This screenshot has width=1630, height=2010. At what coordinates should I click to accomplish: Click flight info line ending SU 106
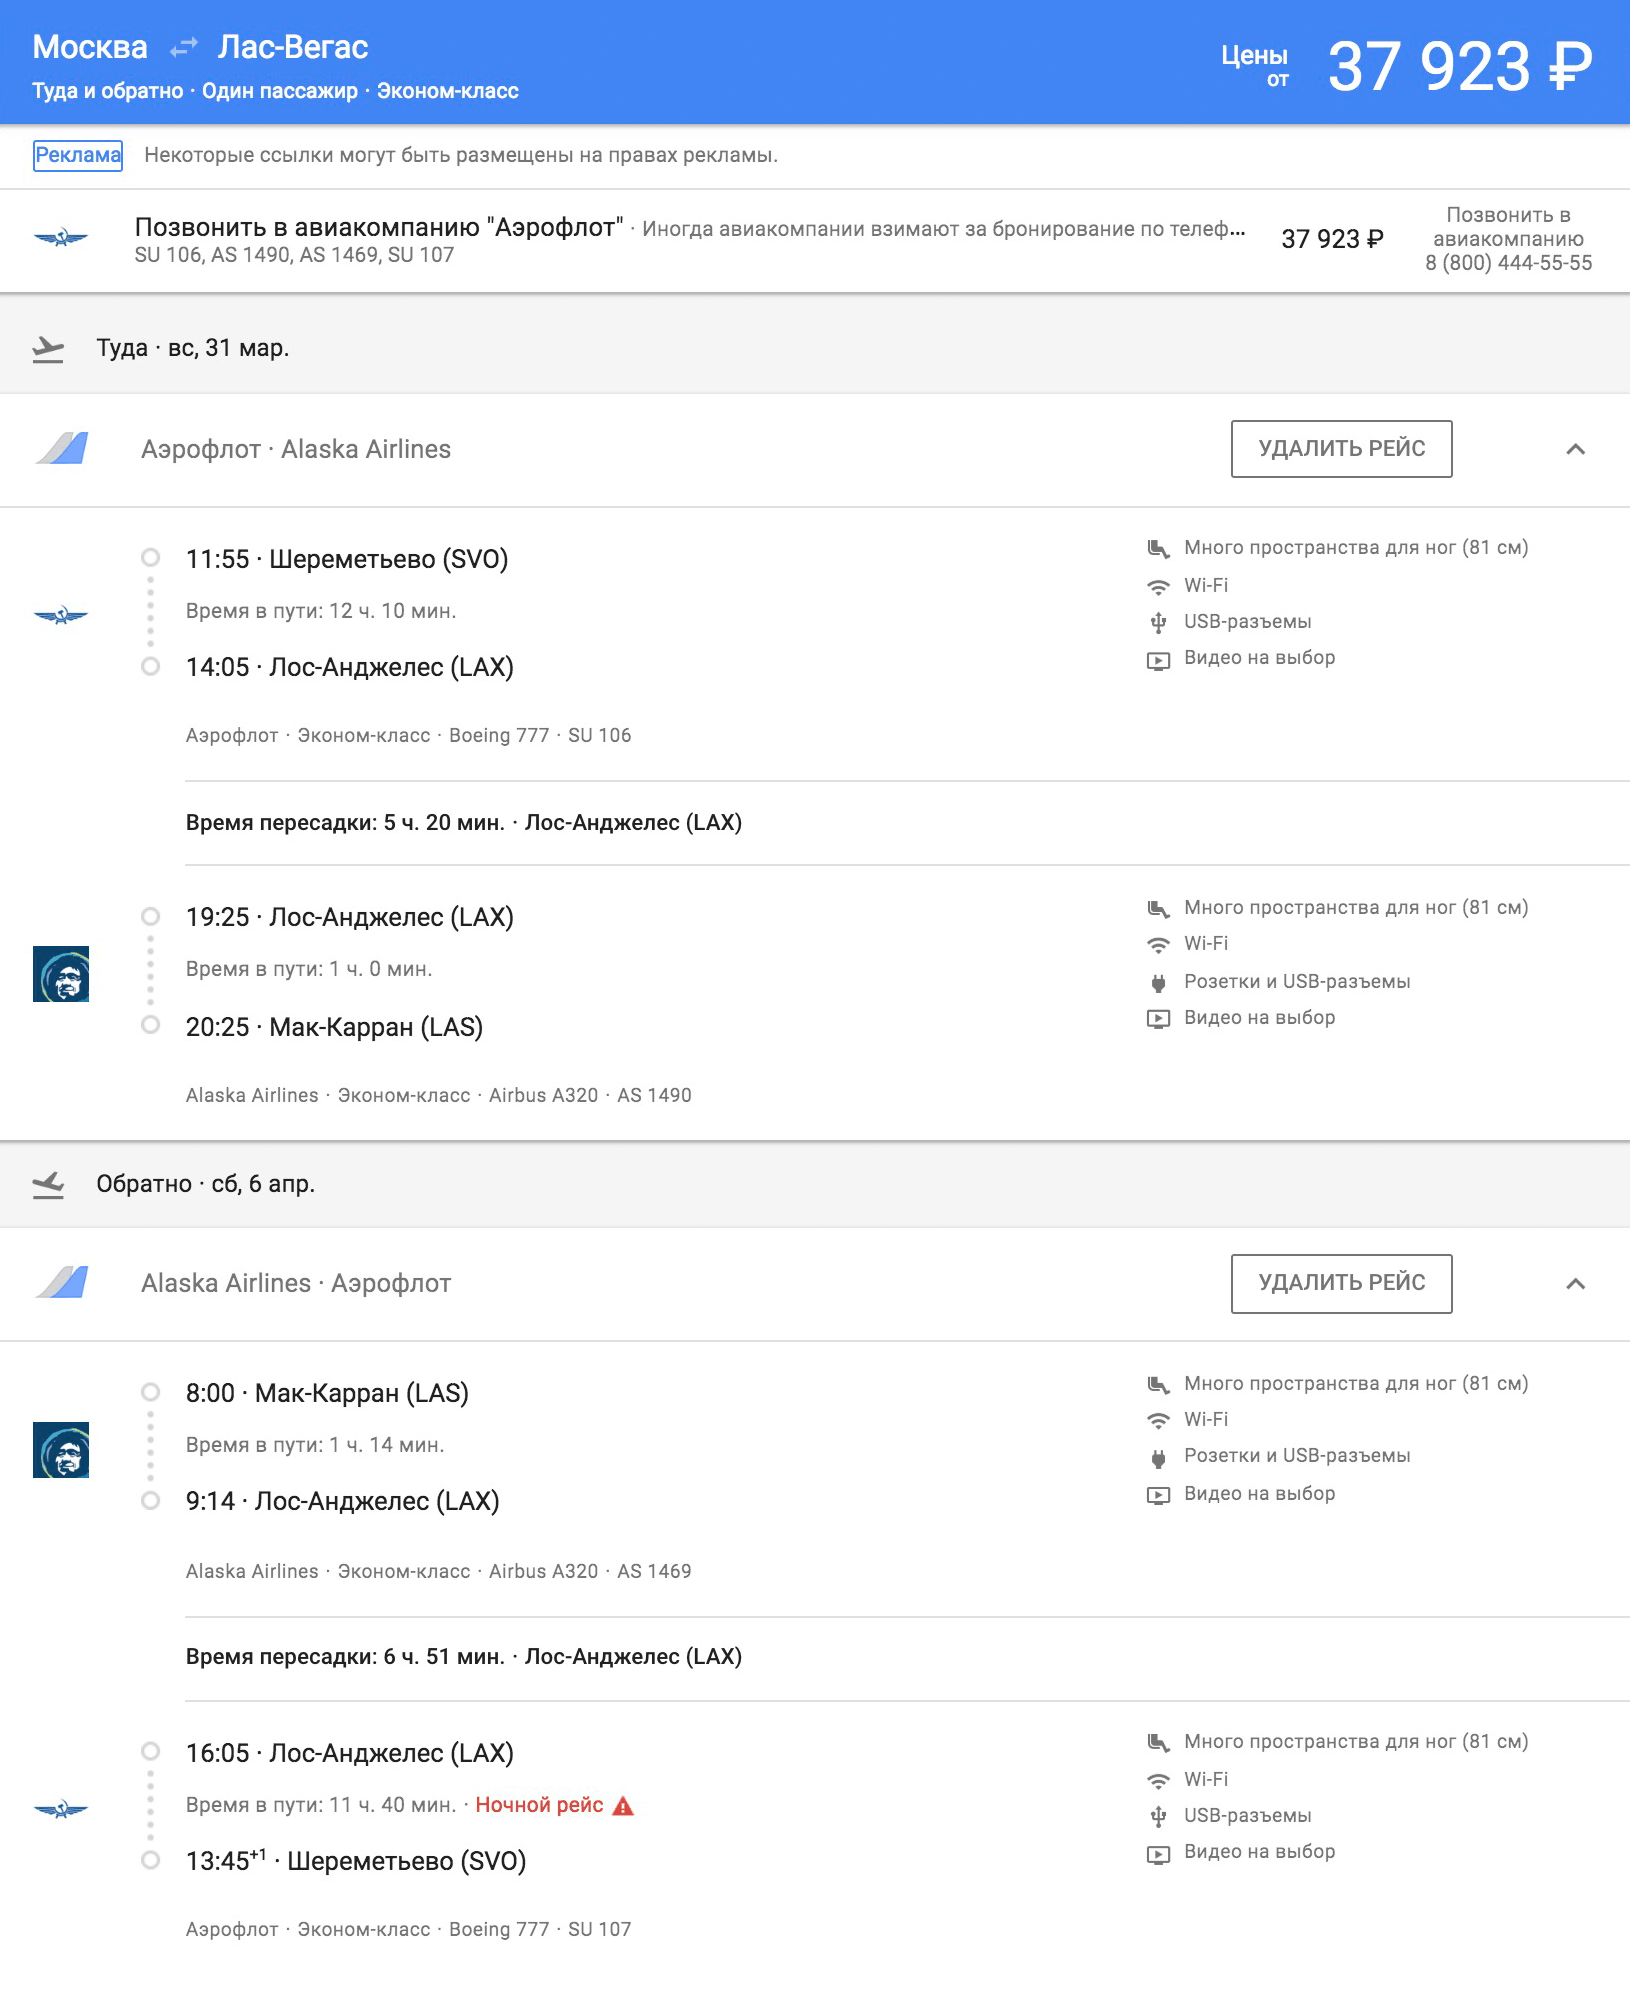tap(408, 735)
